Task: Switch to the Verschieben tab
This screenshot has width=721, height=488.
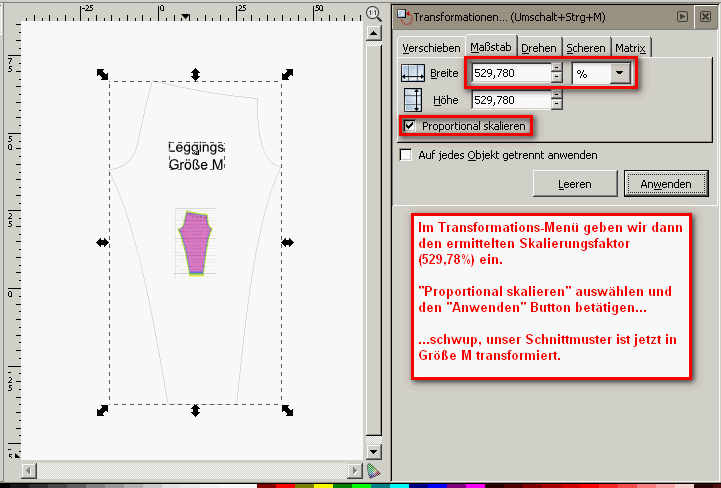Action: (x=431, y=47)
